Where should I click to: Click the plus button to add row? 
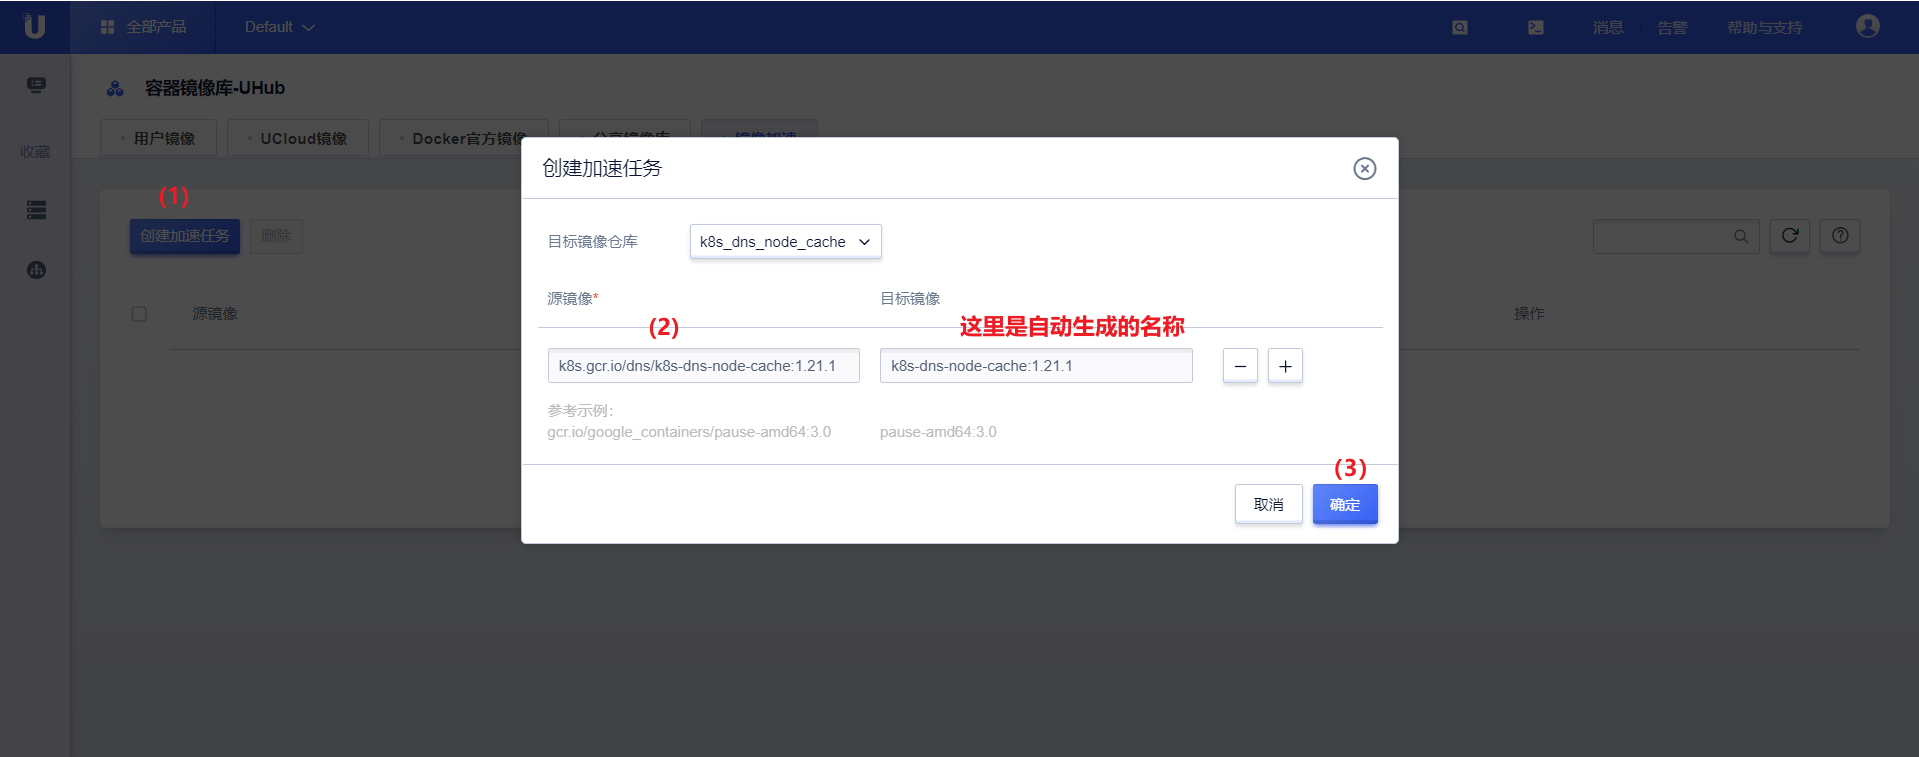(x=1285, y=366)
